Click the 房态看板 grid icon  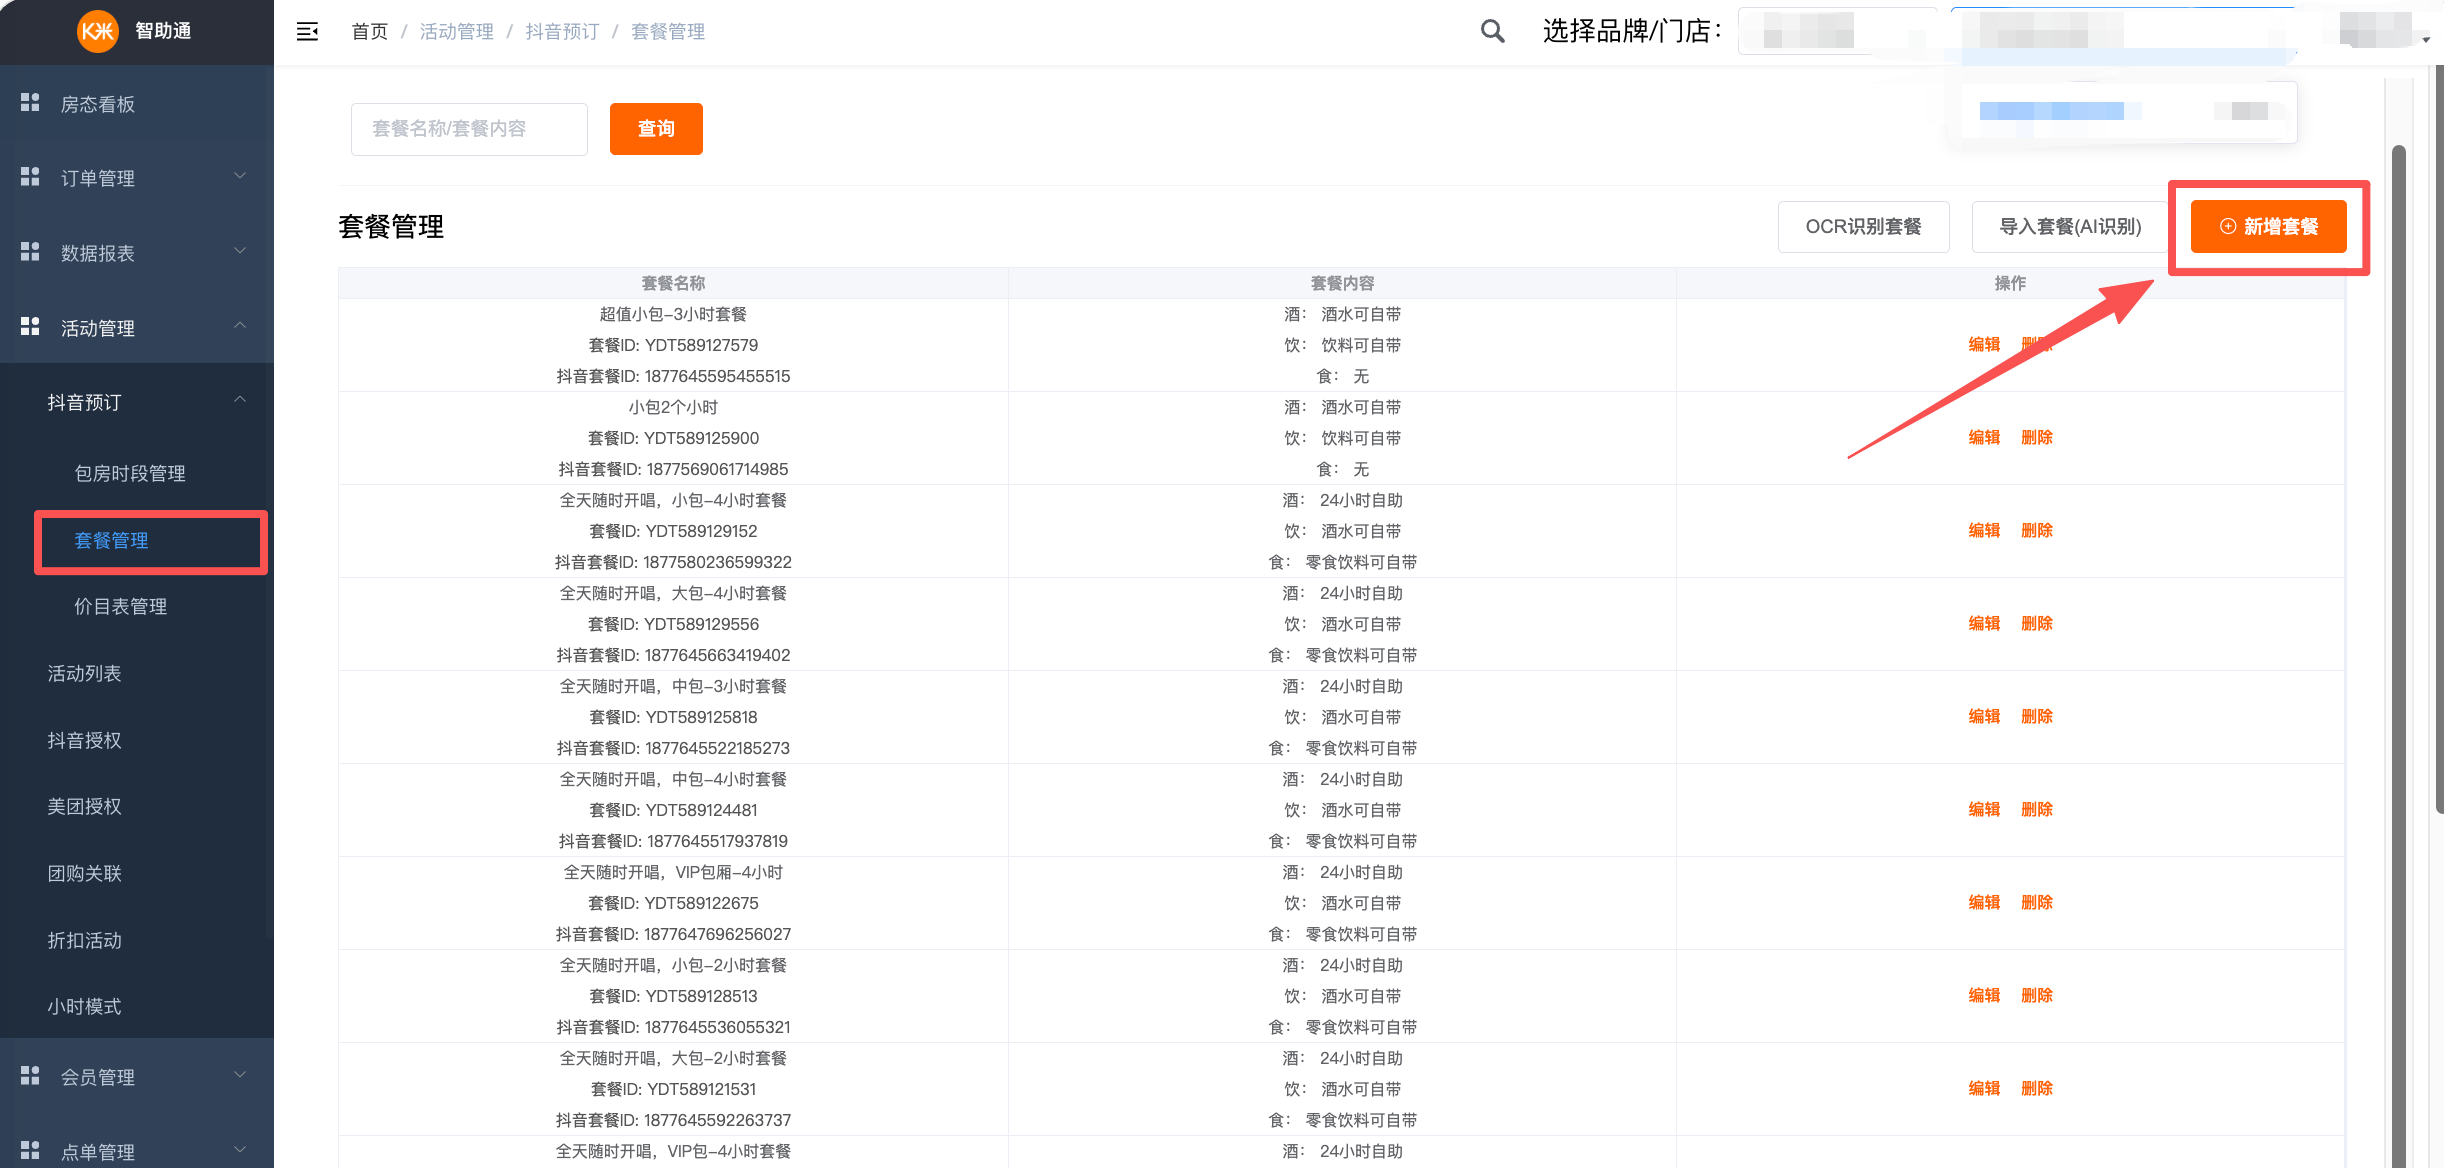tap(30, 102)
